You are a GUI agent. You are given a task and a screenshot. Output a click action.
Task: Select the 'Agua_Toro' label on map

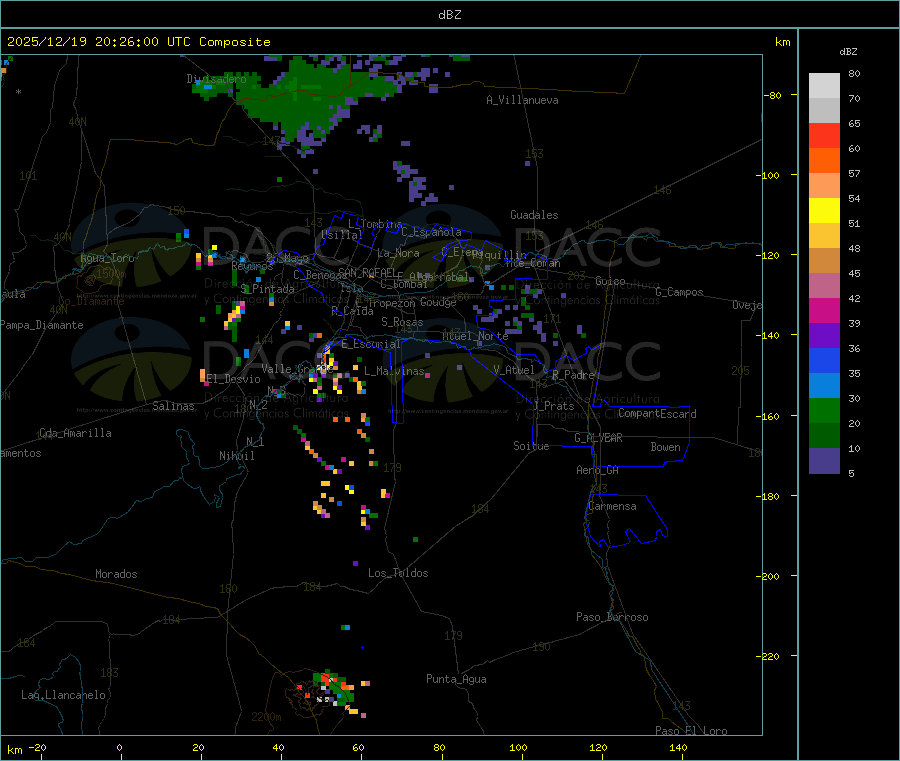(x=107, y=258)
